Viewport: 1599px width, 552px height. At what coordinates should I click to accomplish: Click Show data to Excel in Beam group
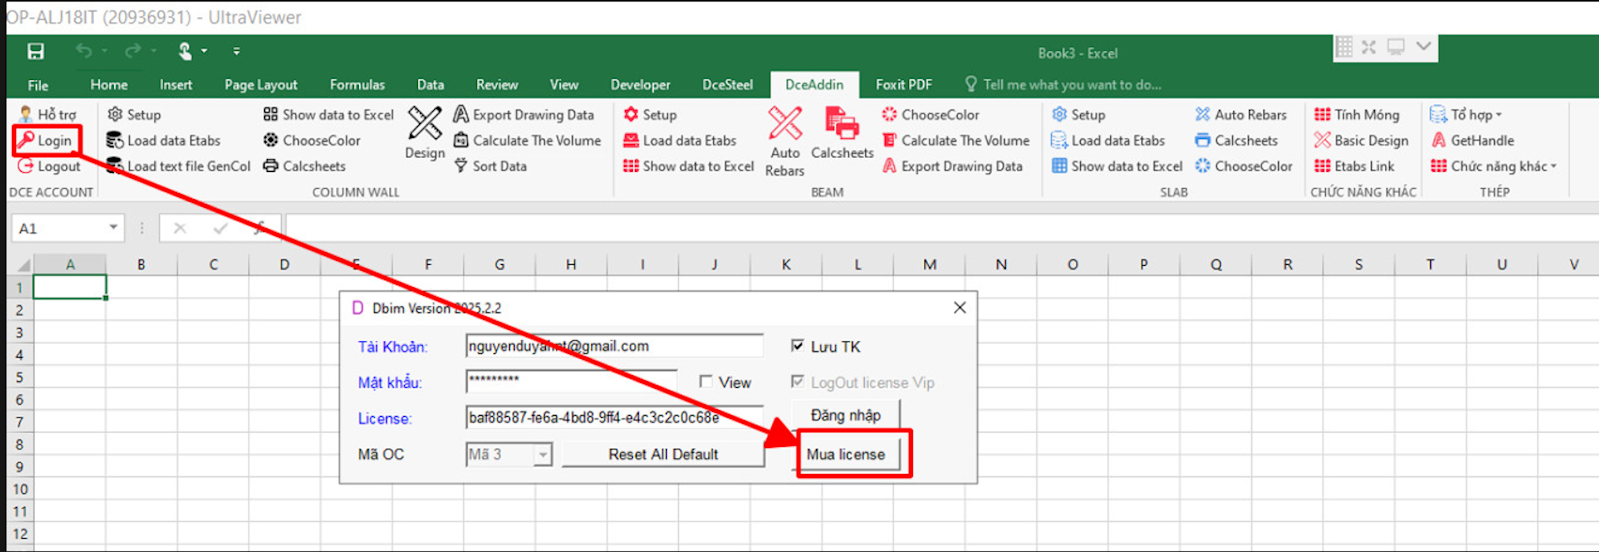688,167
